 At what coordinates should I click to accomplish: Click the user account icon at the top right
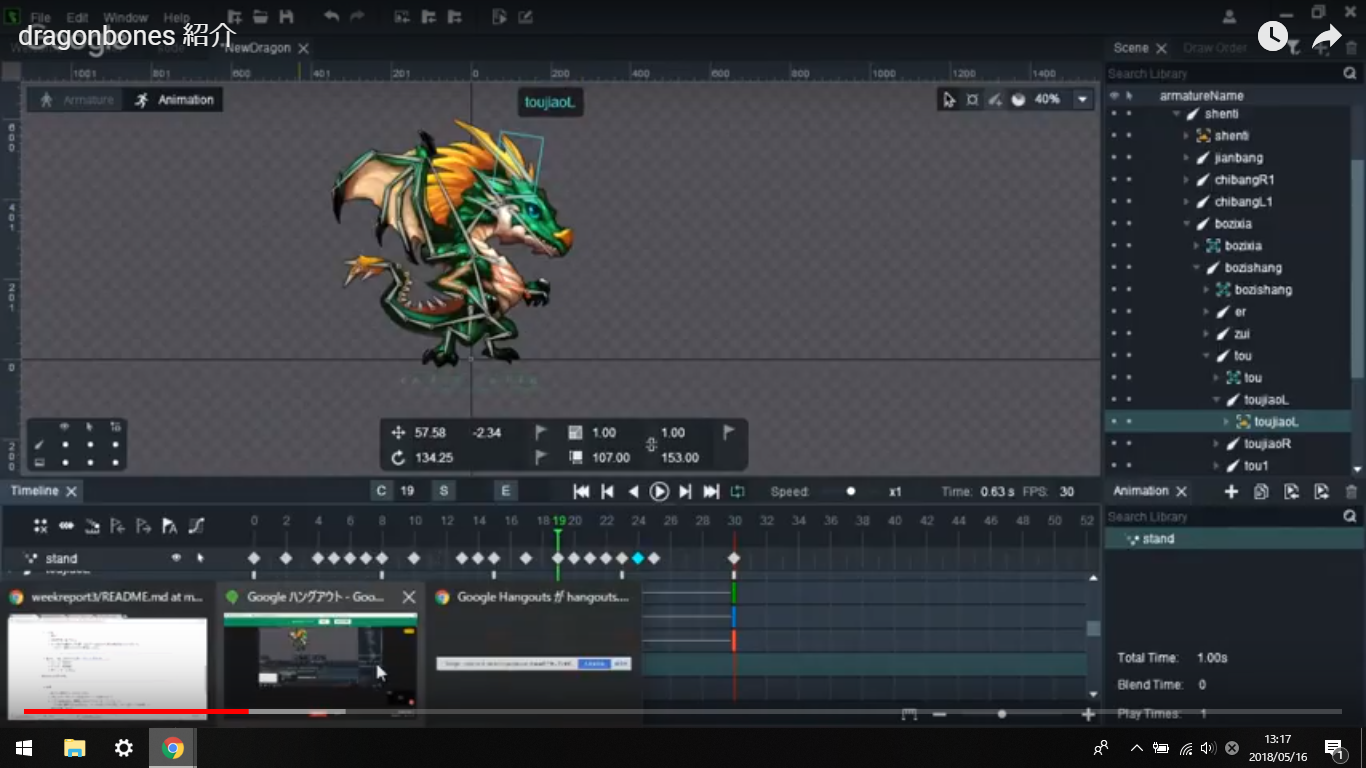tap(1230, 17)
